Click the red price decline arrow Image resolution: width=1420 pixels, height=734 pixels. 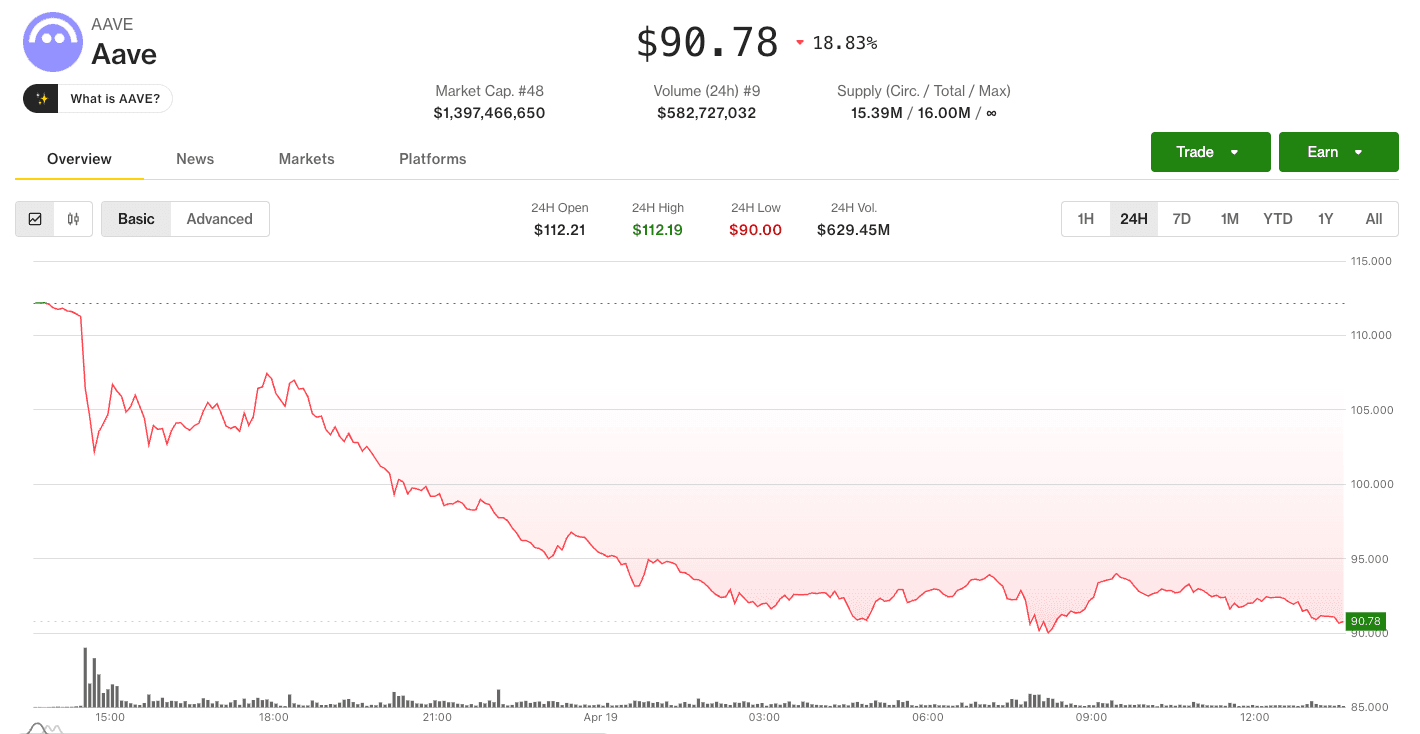pyautogui.click(x=799, y=42)
